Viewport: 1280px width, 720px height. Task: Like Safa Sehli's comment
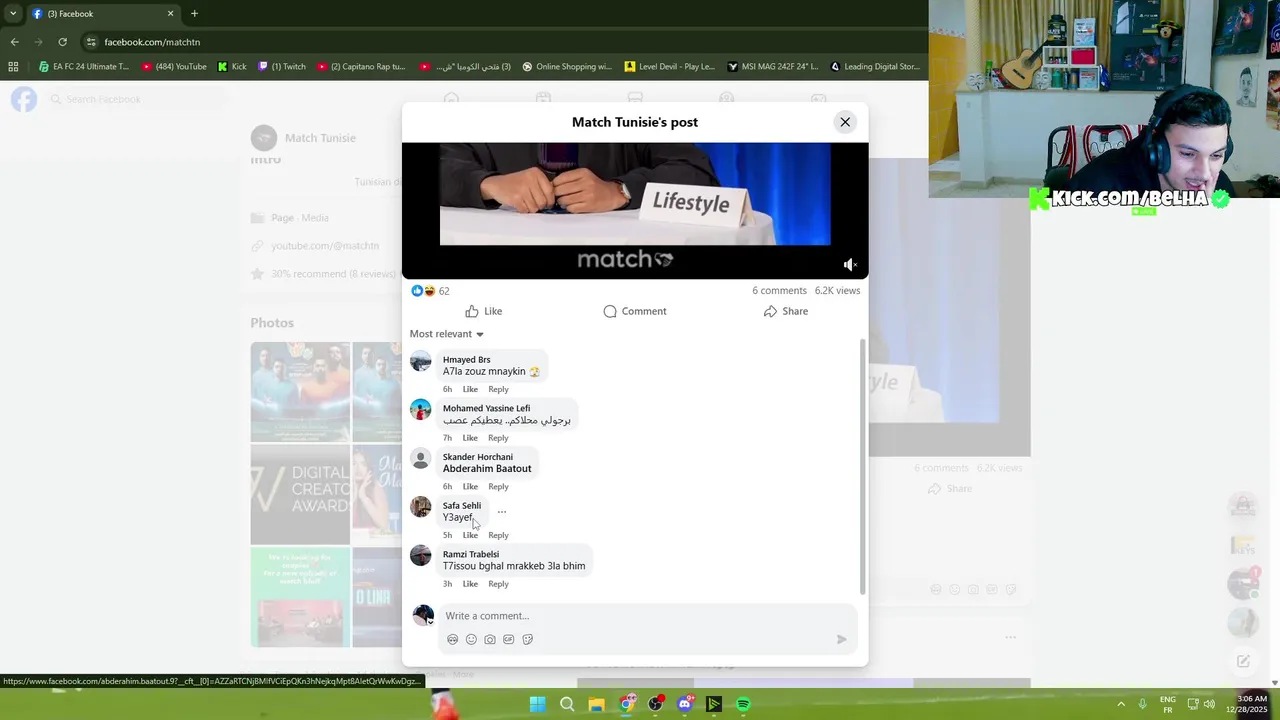pos(470,535)
